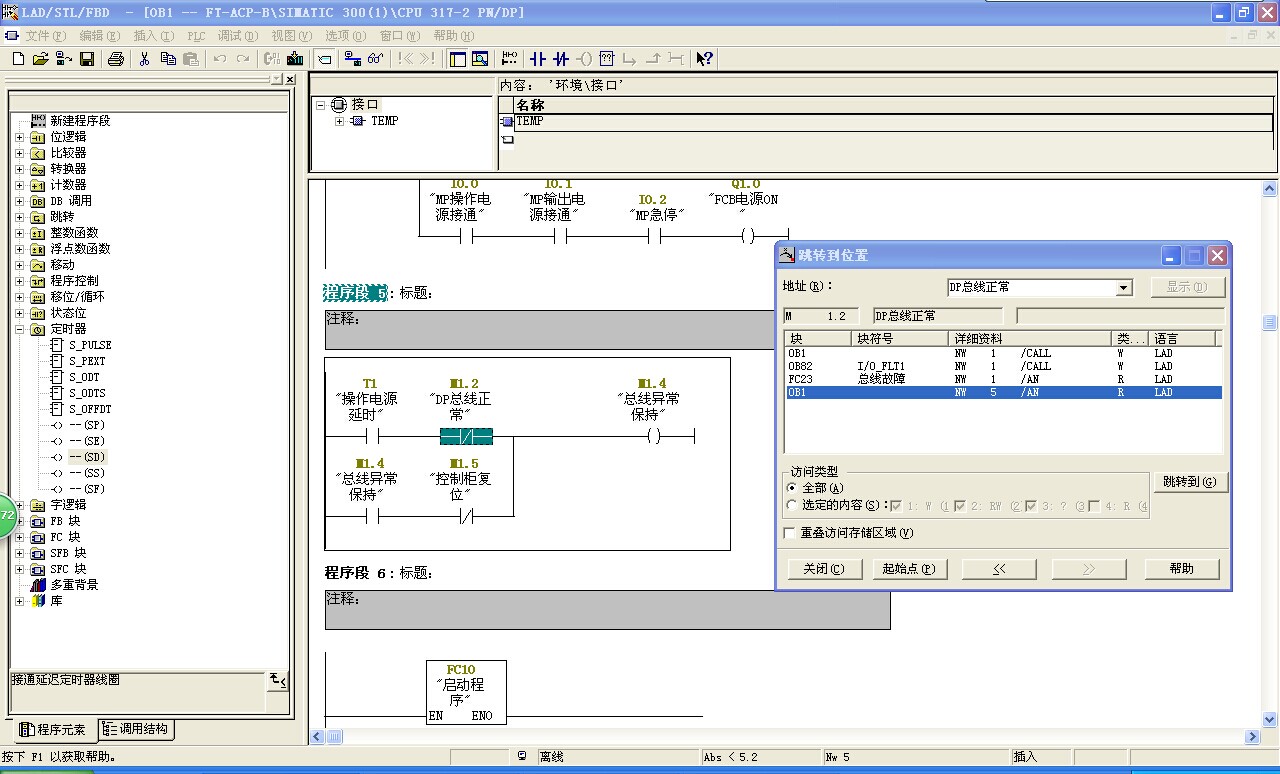Click the Open folder toolbar icon

tap(41, 59)
